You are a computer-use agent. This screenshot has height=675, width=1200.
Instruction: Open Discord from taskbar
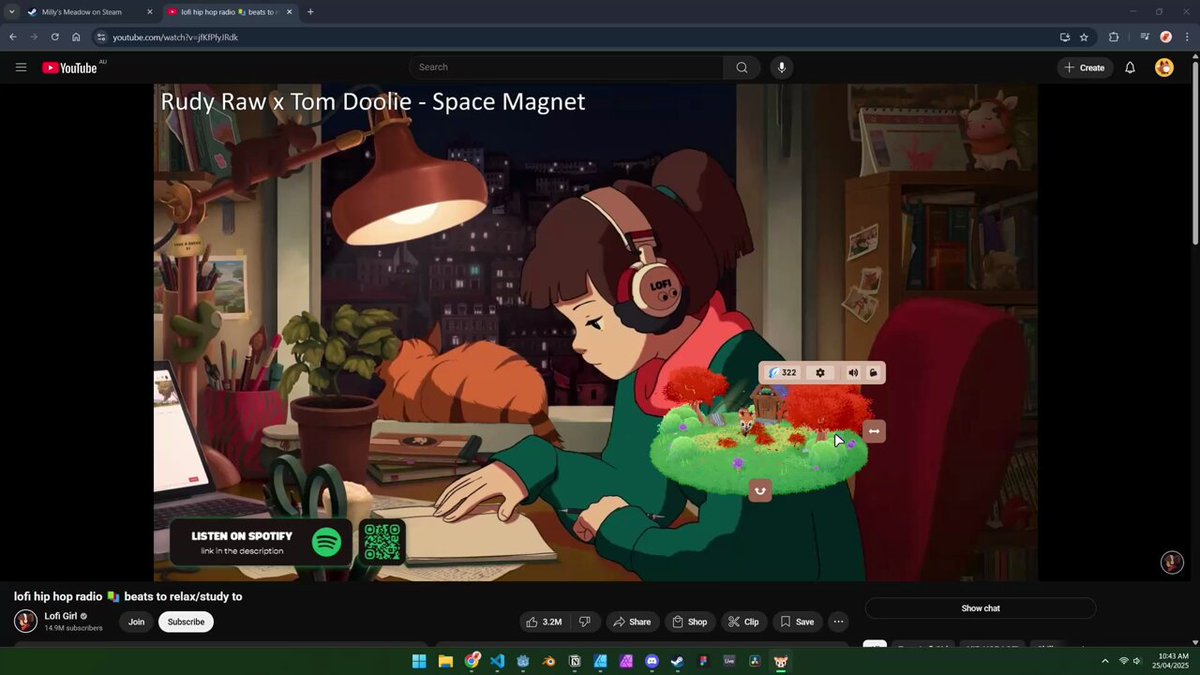[x=652, y=661]
